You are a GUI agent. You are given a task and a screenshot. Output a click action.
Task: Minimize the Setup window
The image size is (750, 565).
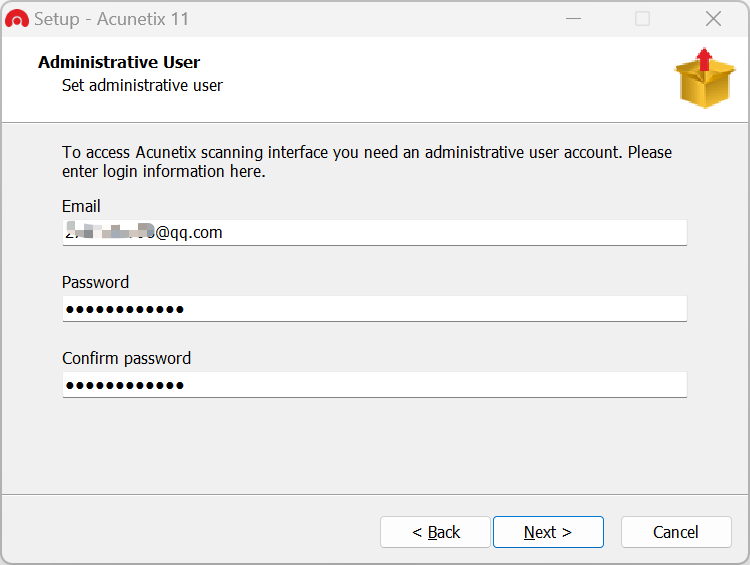573,19
